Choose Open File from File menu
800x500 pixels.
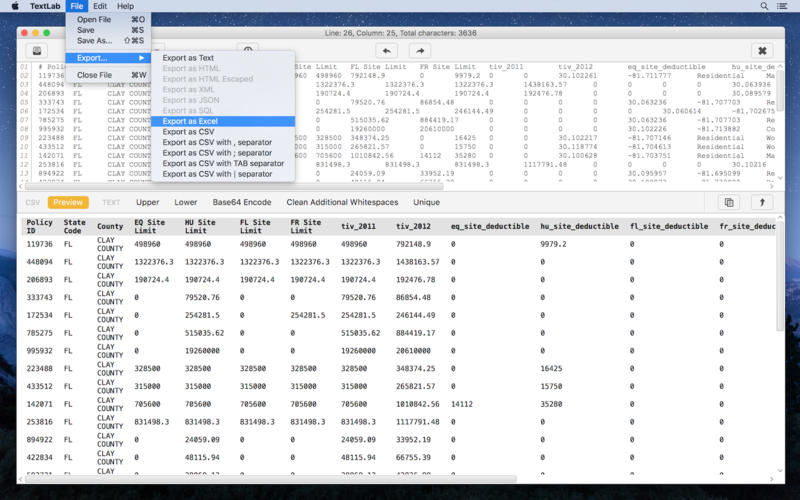tap(108, 19)
